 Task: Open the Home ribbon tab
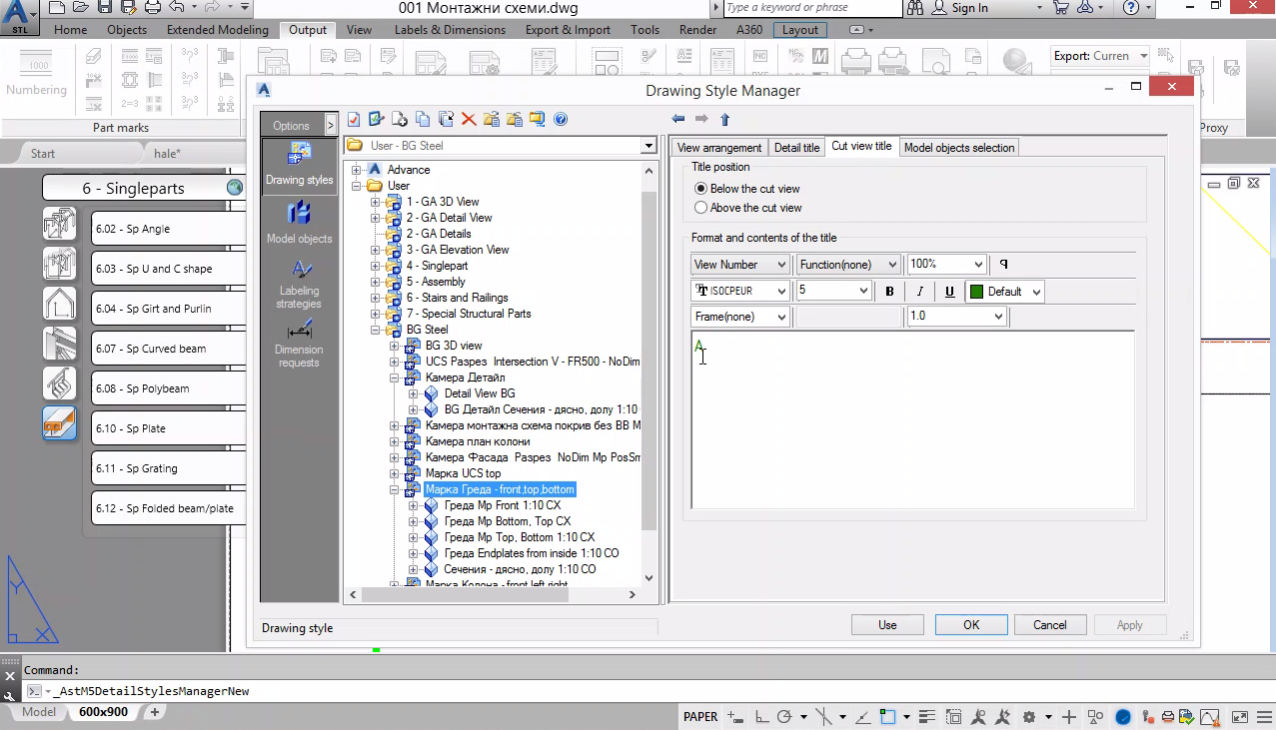pyautogui.click(x=70, y=30)
